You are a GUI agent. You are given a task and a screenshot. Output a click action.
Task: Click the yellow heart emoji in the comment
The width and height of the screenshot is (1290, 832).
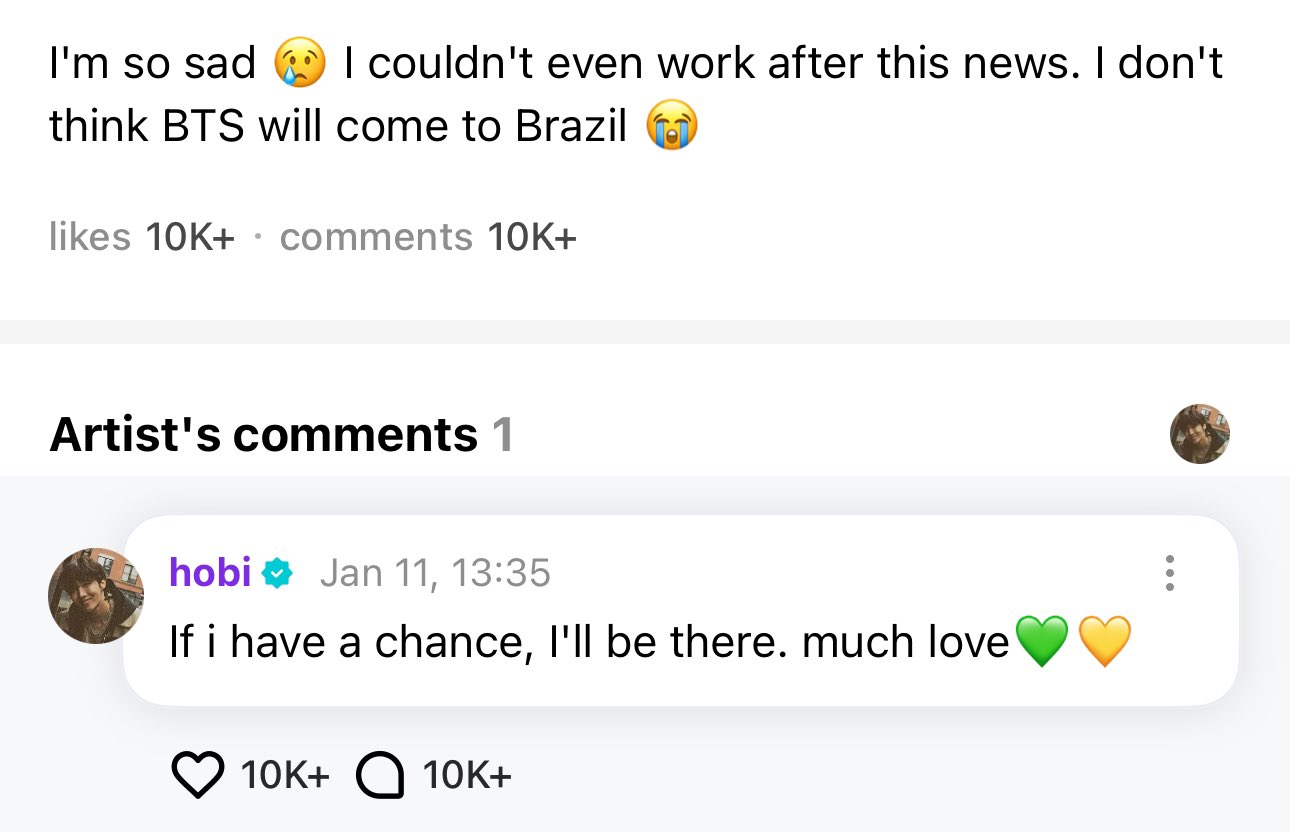pos(1104,642)
